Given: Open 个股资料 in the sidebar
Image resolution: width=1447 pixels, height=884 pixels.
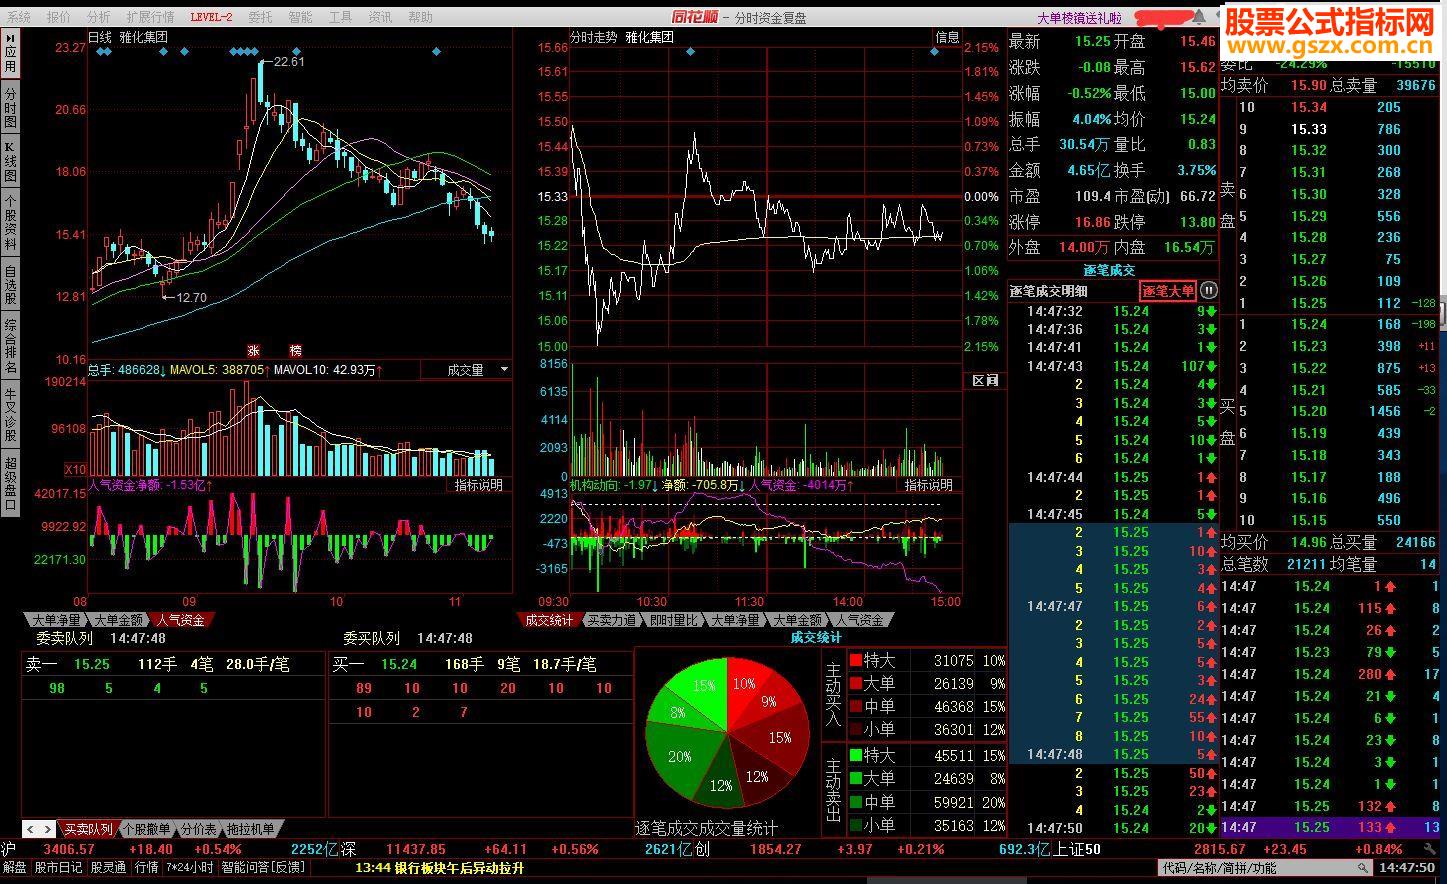Looking at the screenshot, I should [10, 224].
